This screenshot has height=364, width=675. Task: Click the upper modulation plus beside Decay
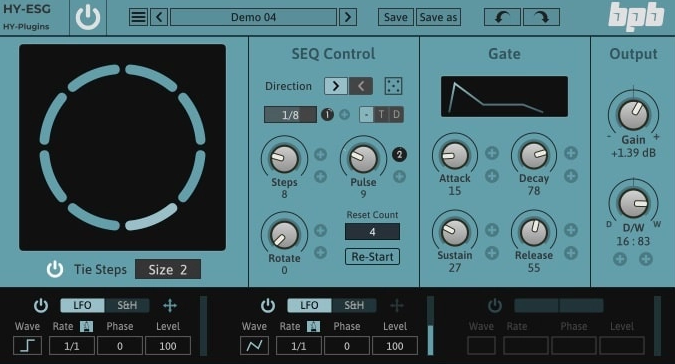click(571, 153)
